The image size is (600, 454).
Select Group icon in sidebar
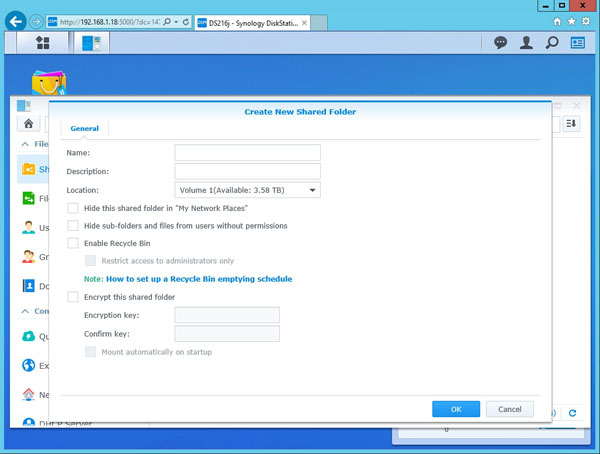tap(28, 256)
